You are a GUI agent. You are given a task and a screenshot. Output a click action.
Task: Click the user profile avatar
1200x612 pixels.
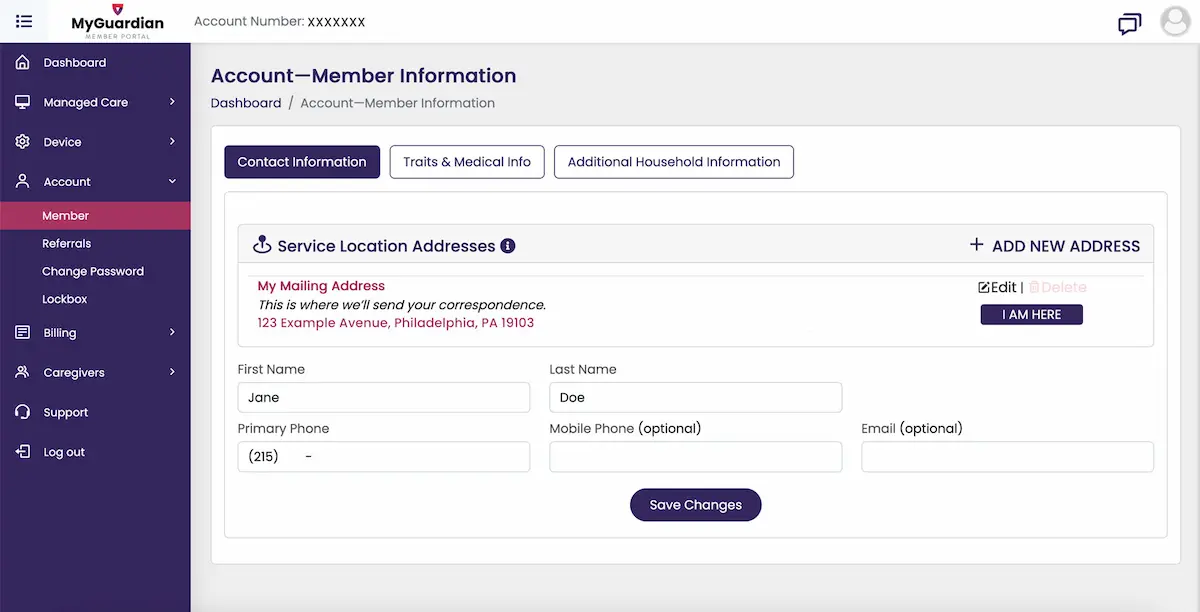(x=1175, y=21)
